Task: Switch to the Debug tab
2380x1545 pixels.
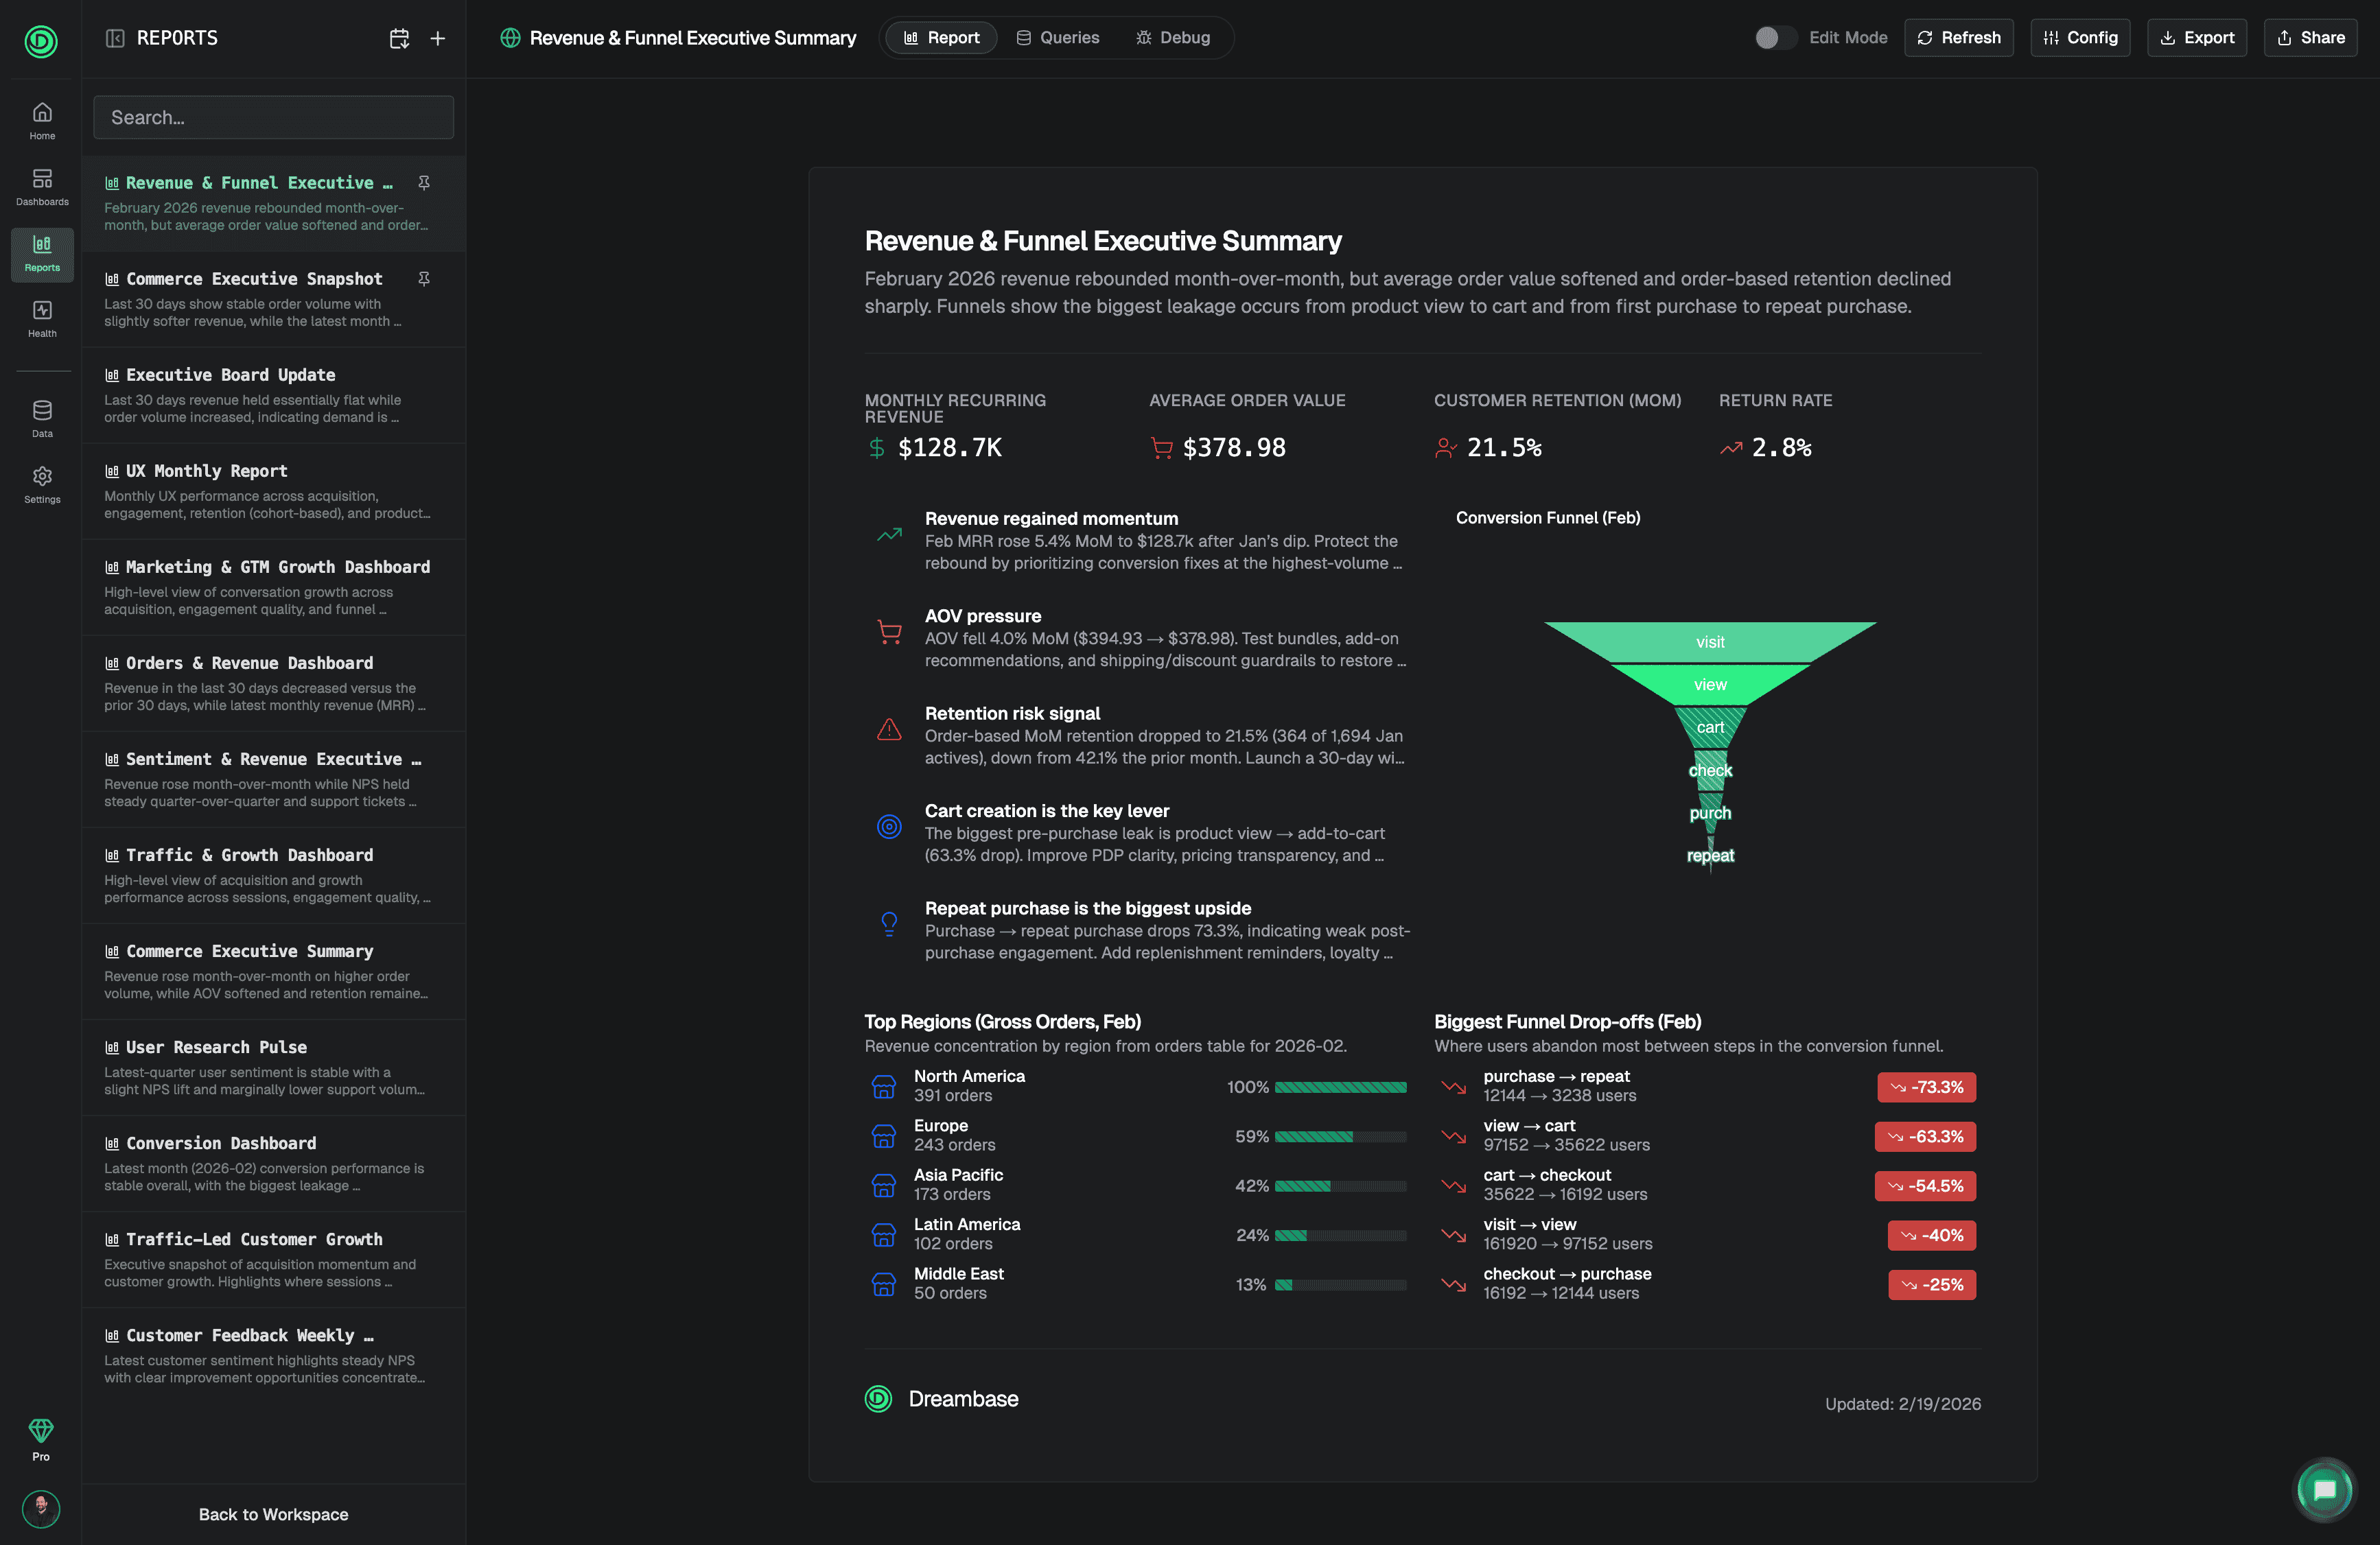Action: tap(1173, 38)
